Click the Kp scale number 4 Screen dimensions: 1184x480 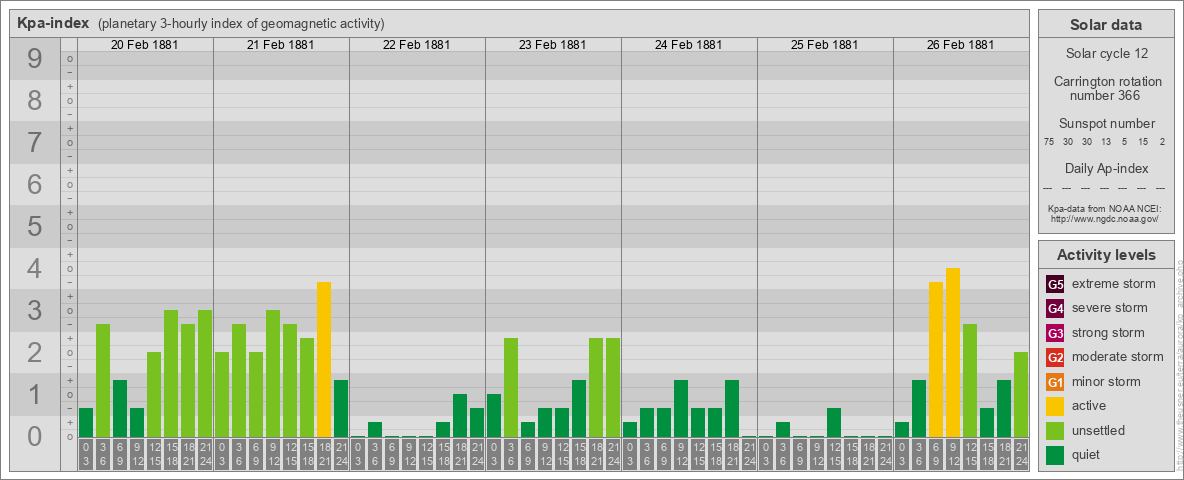[35, 269]
